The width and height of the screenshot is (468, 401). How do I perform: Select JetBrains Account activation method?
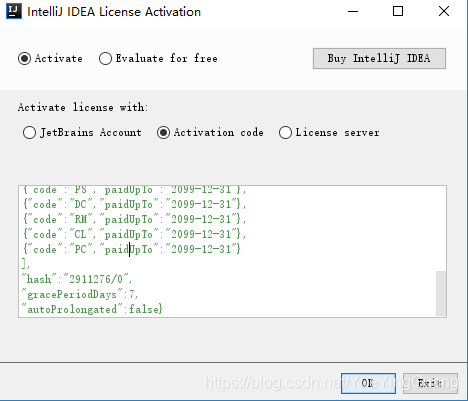click(x=82, y=133)
